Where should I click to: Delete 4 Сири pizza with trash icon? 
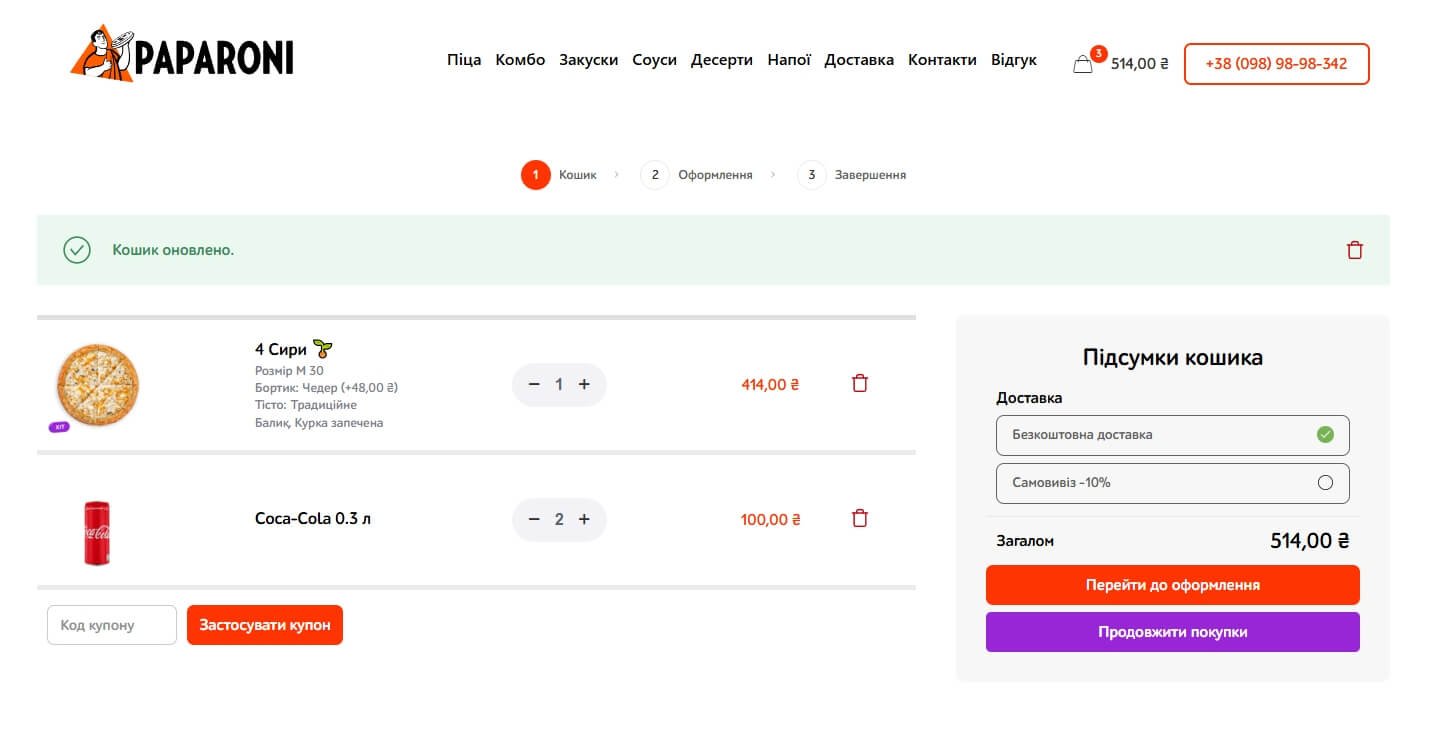tap(859, 383)
